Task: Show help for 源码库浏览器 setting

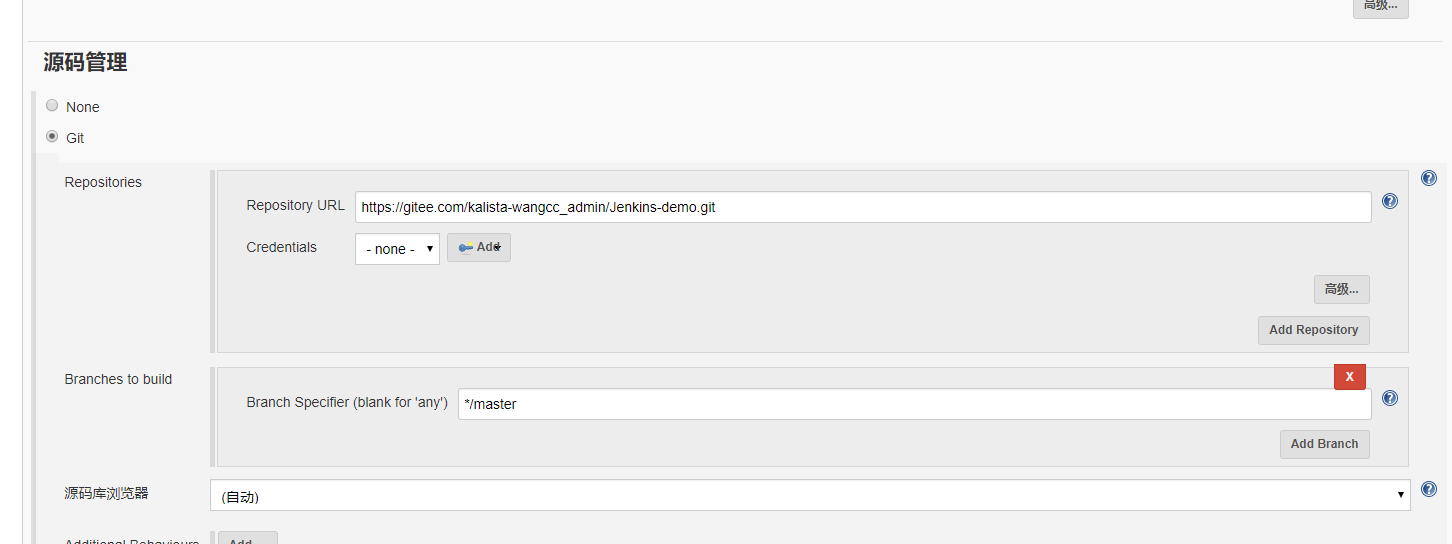Action: point(1428,489)
